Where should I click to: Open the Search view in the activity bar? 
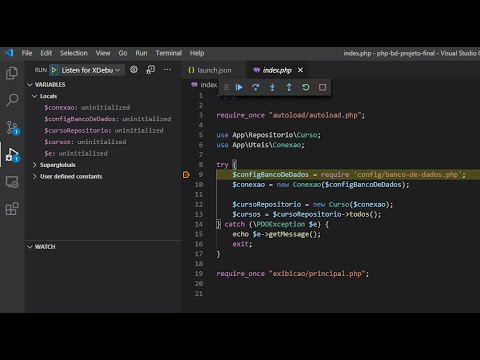click(12, 100)
